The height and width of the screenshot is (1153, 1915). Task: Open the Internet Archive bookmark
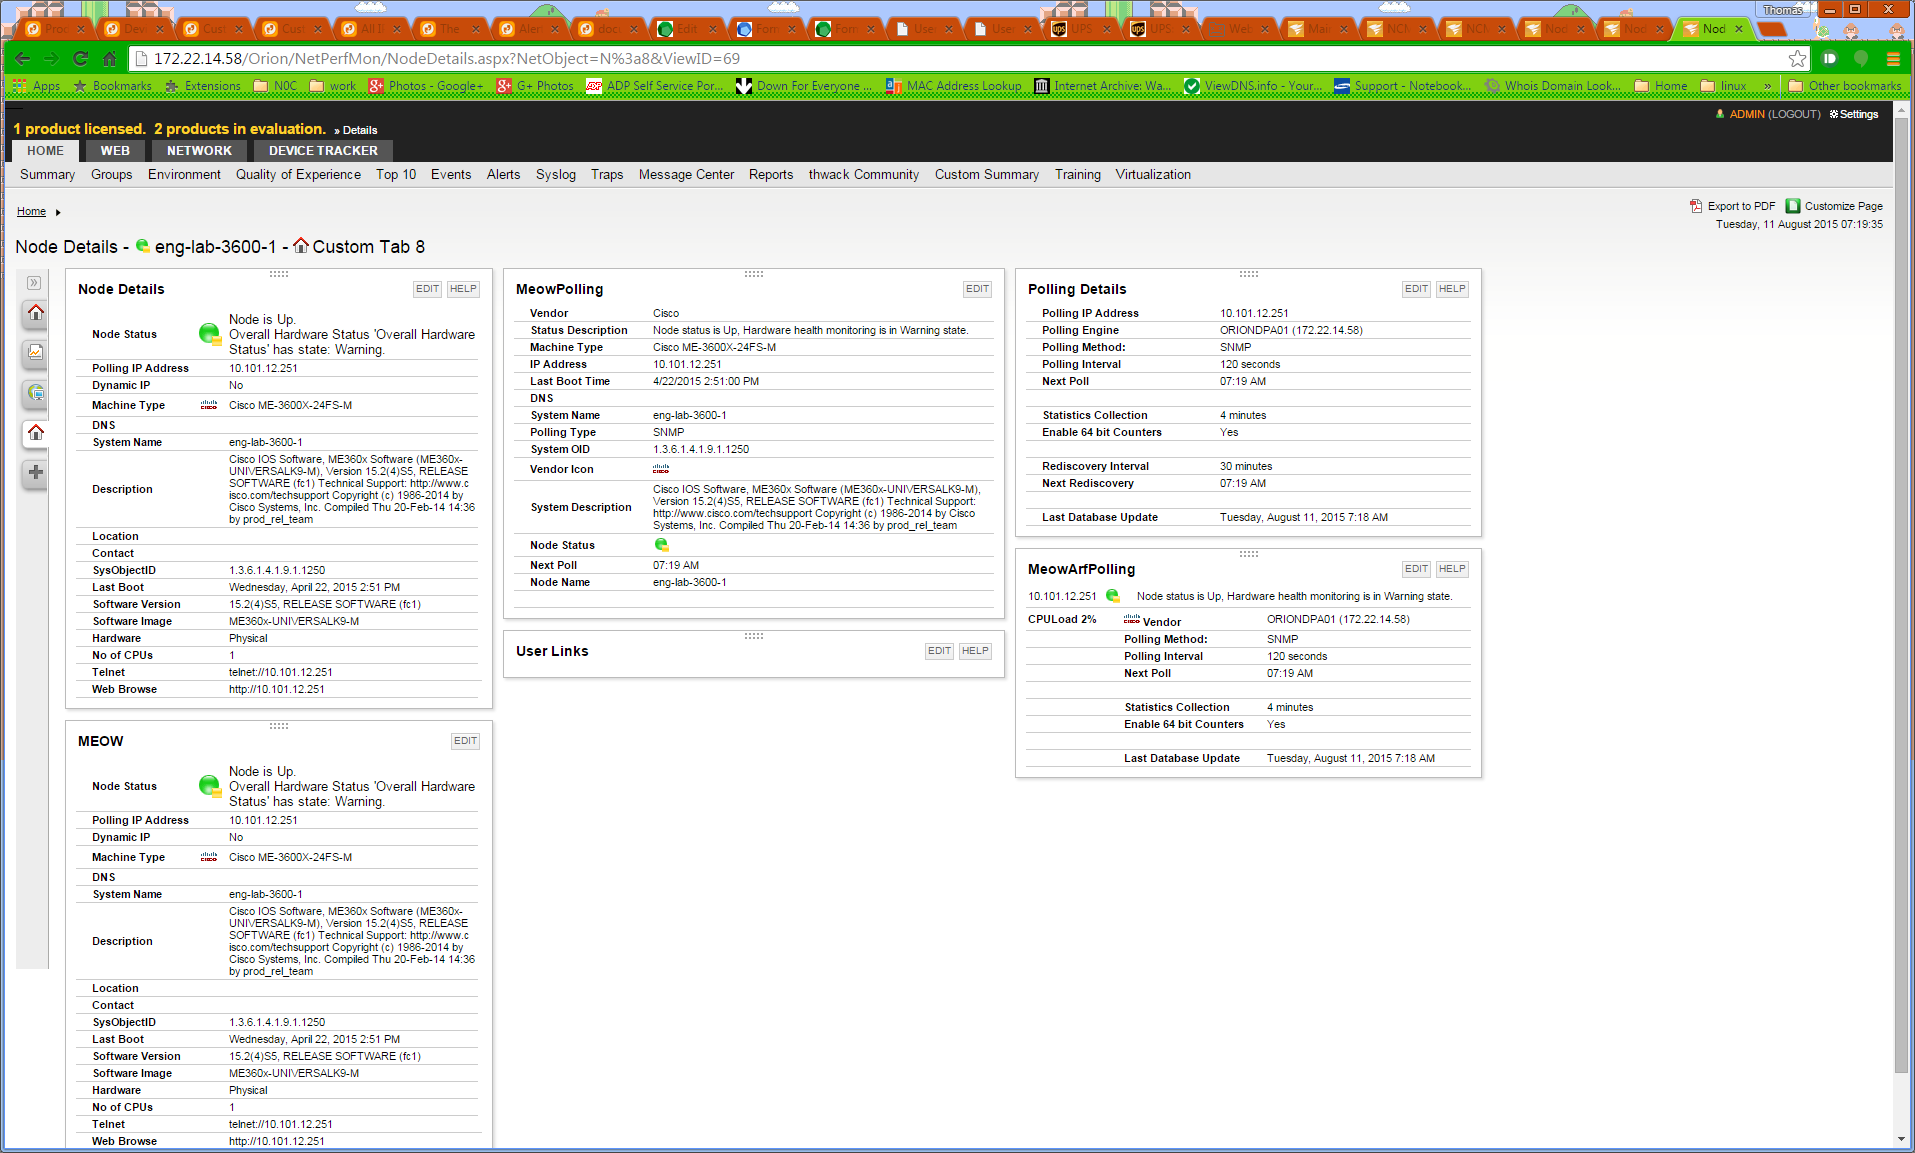[1101, 86]
